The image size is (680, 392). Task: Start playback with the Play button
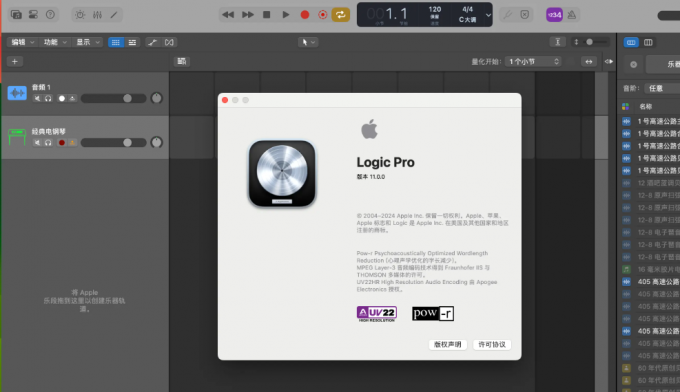(x=285, y=15)
